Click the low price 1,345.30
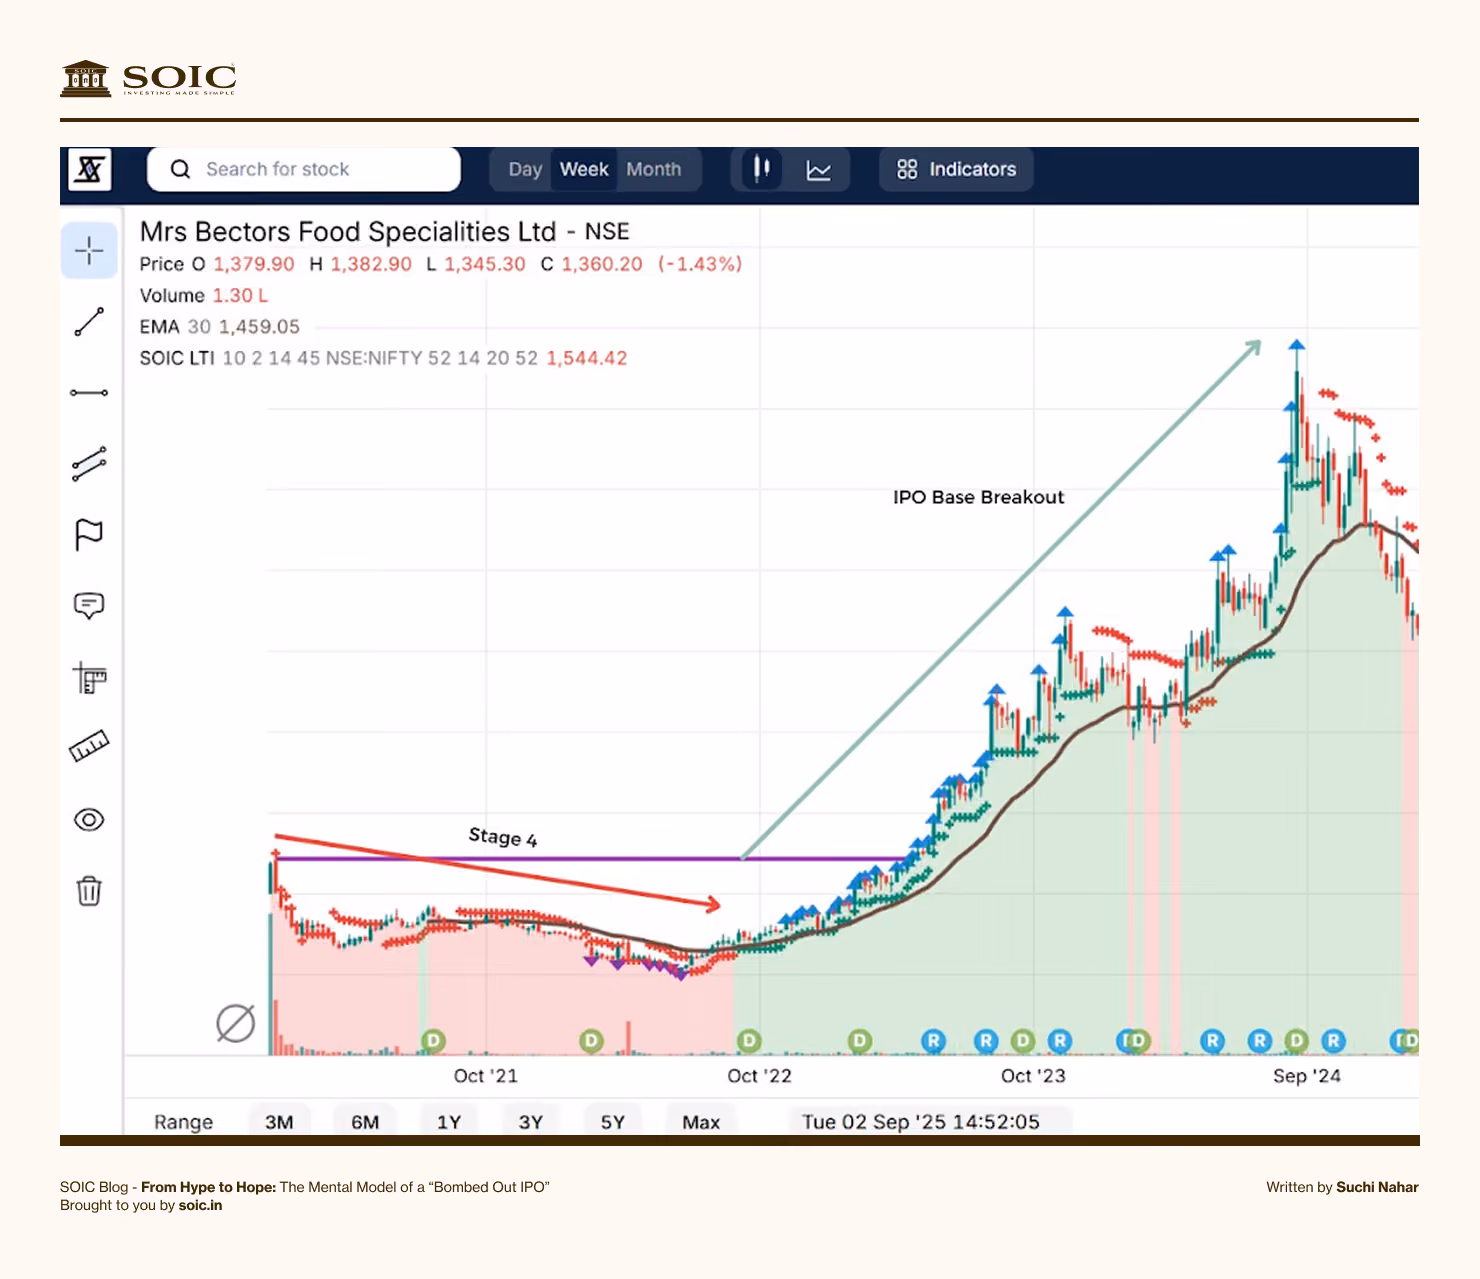1480x1279 pixels. pyautogui.click(x=485, y=264)
